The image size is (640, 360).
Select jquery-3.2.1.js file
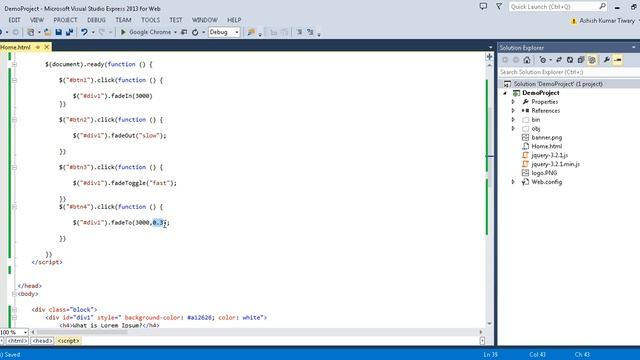(549, 155)
